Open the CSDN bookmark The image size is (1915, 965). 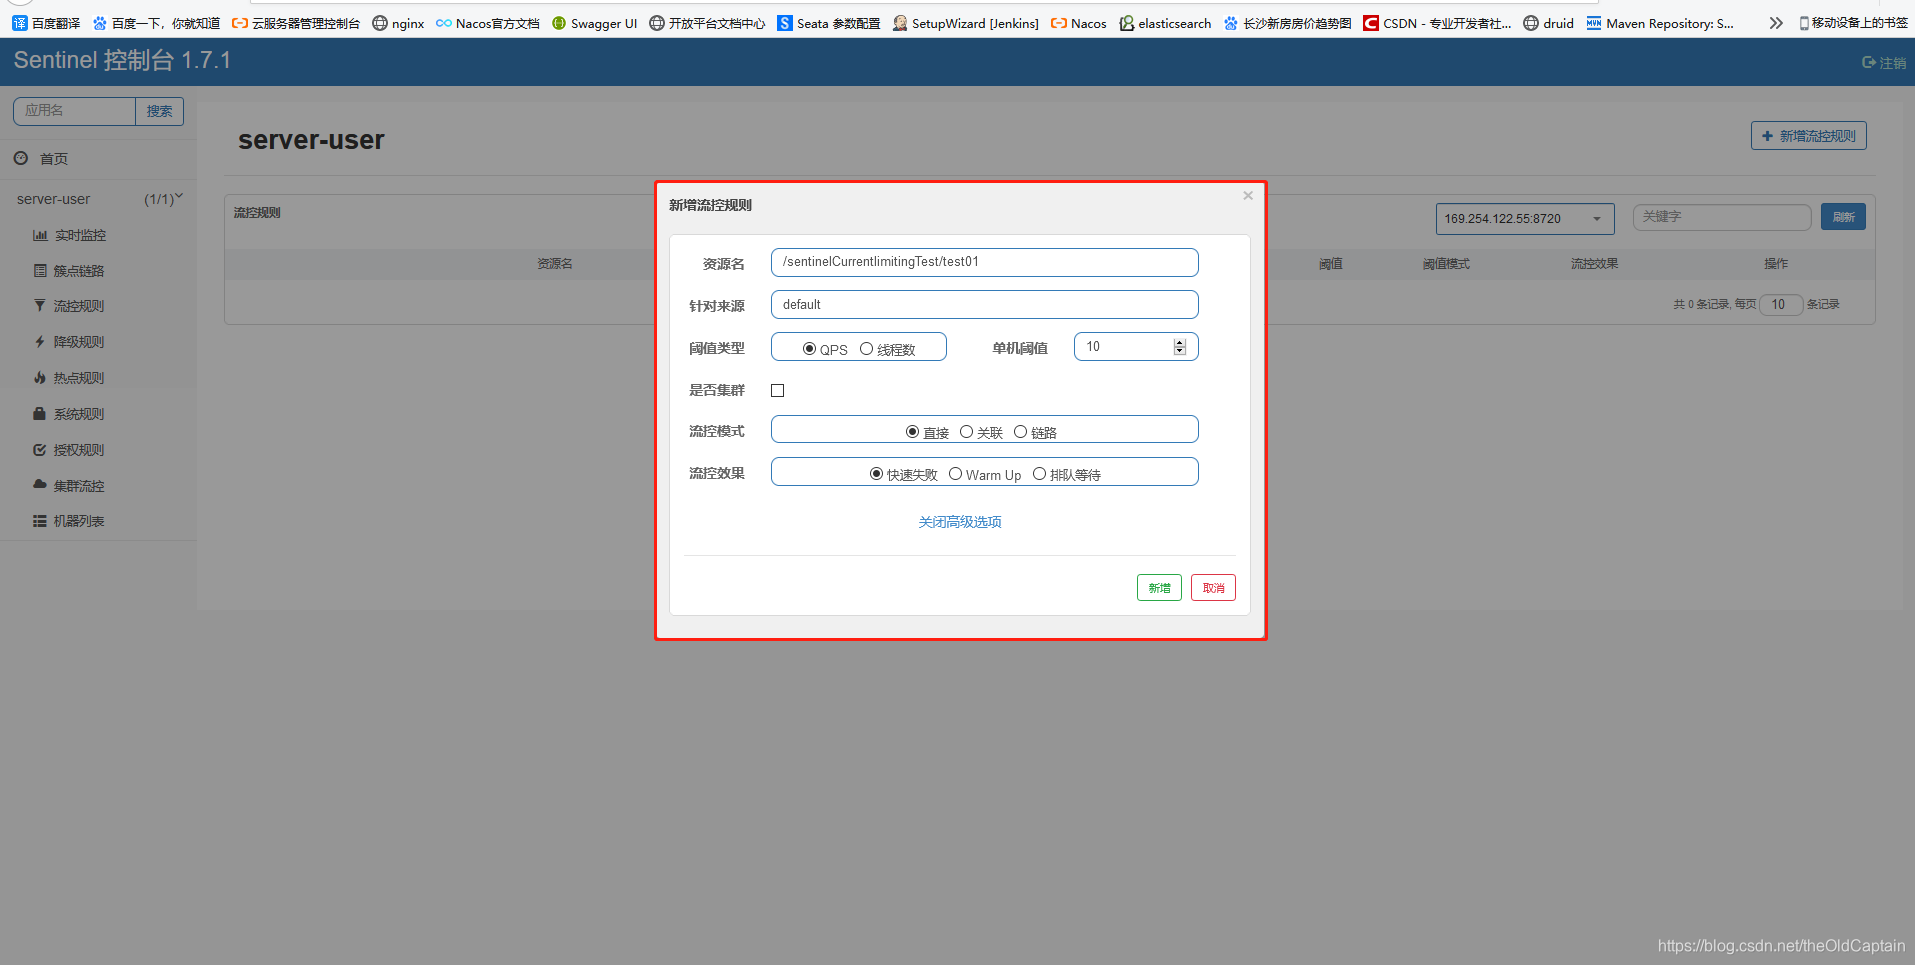1437,23
